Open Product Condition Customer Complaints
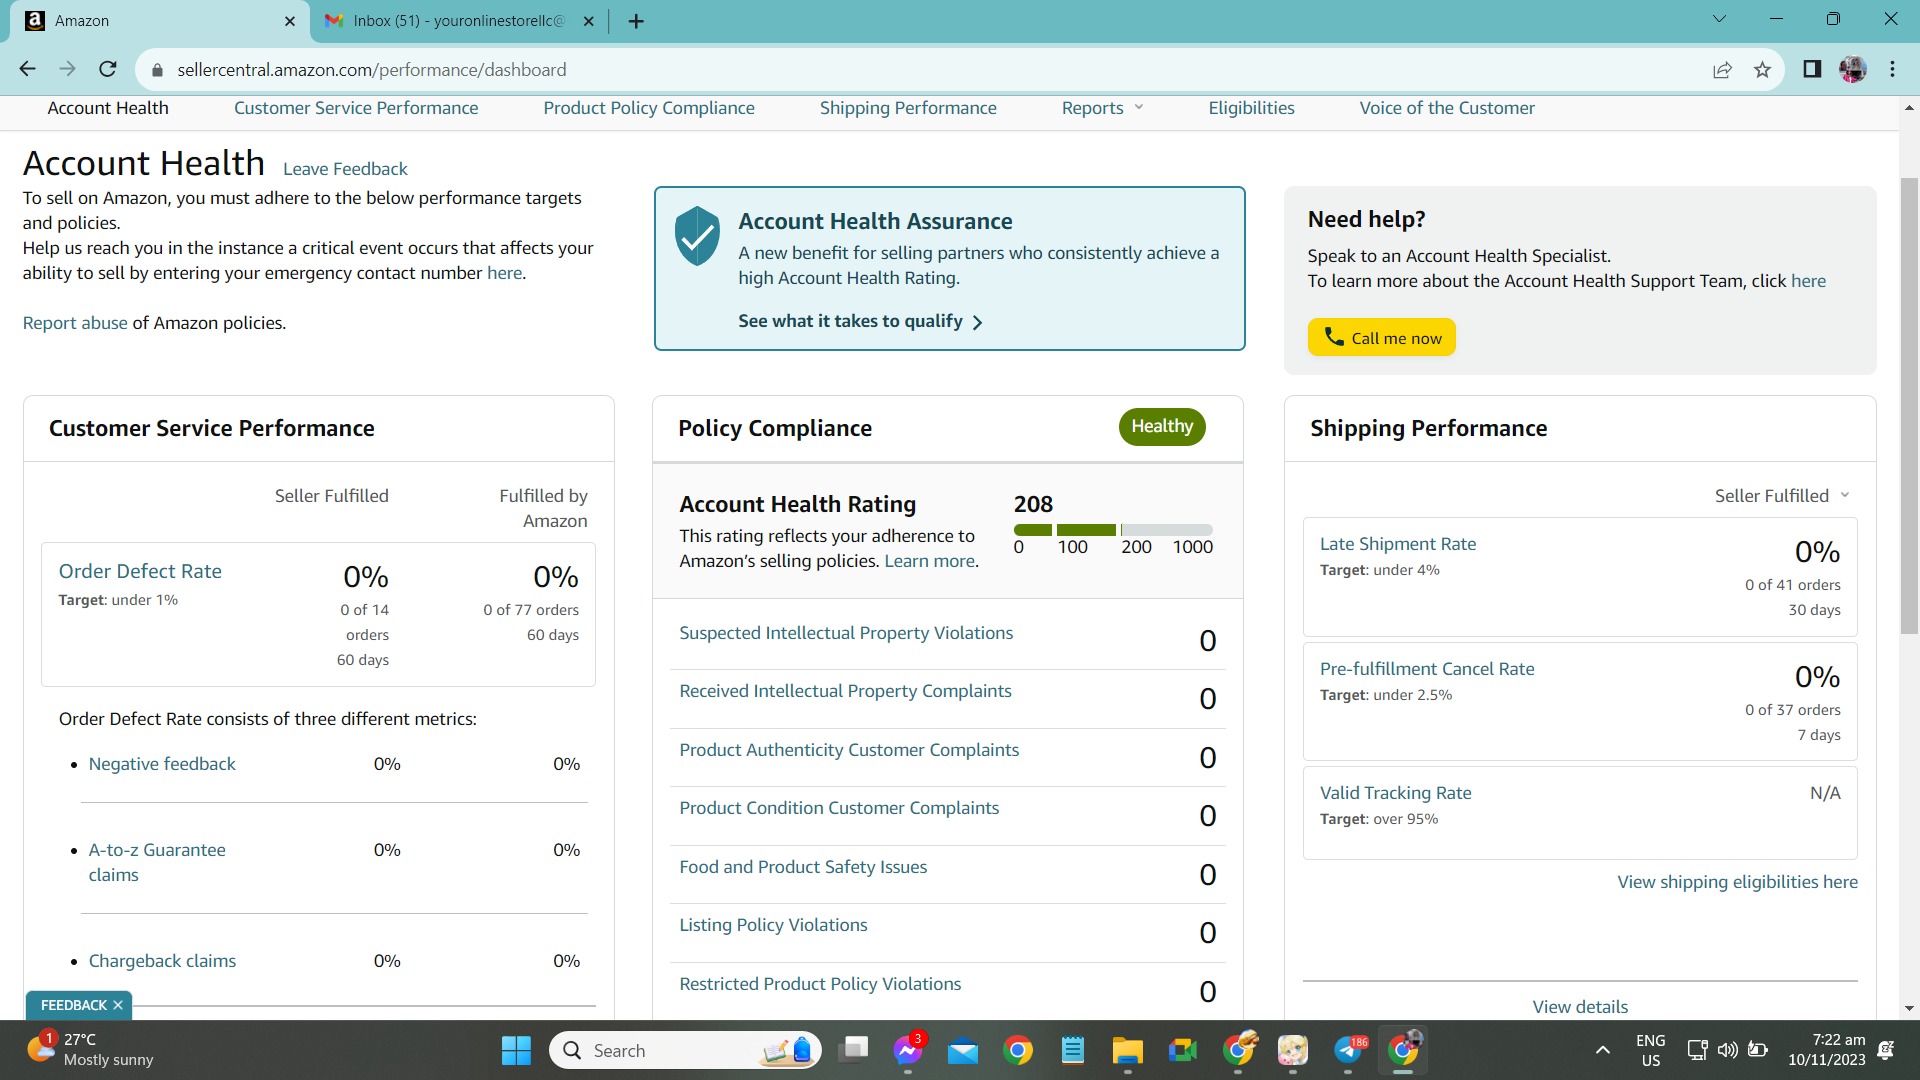The image size is (1920, 1080). pyautogui.click(x=839, y=808)
